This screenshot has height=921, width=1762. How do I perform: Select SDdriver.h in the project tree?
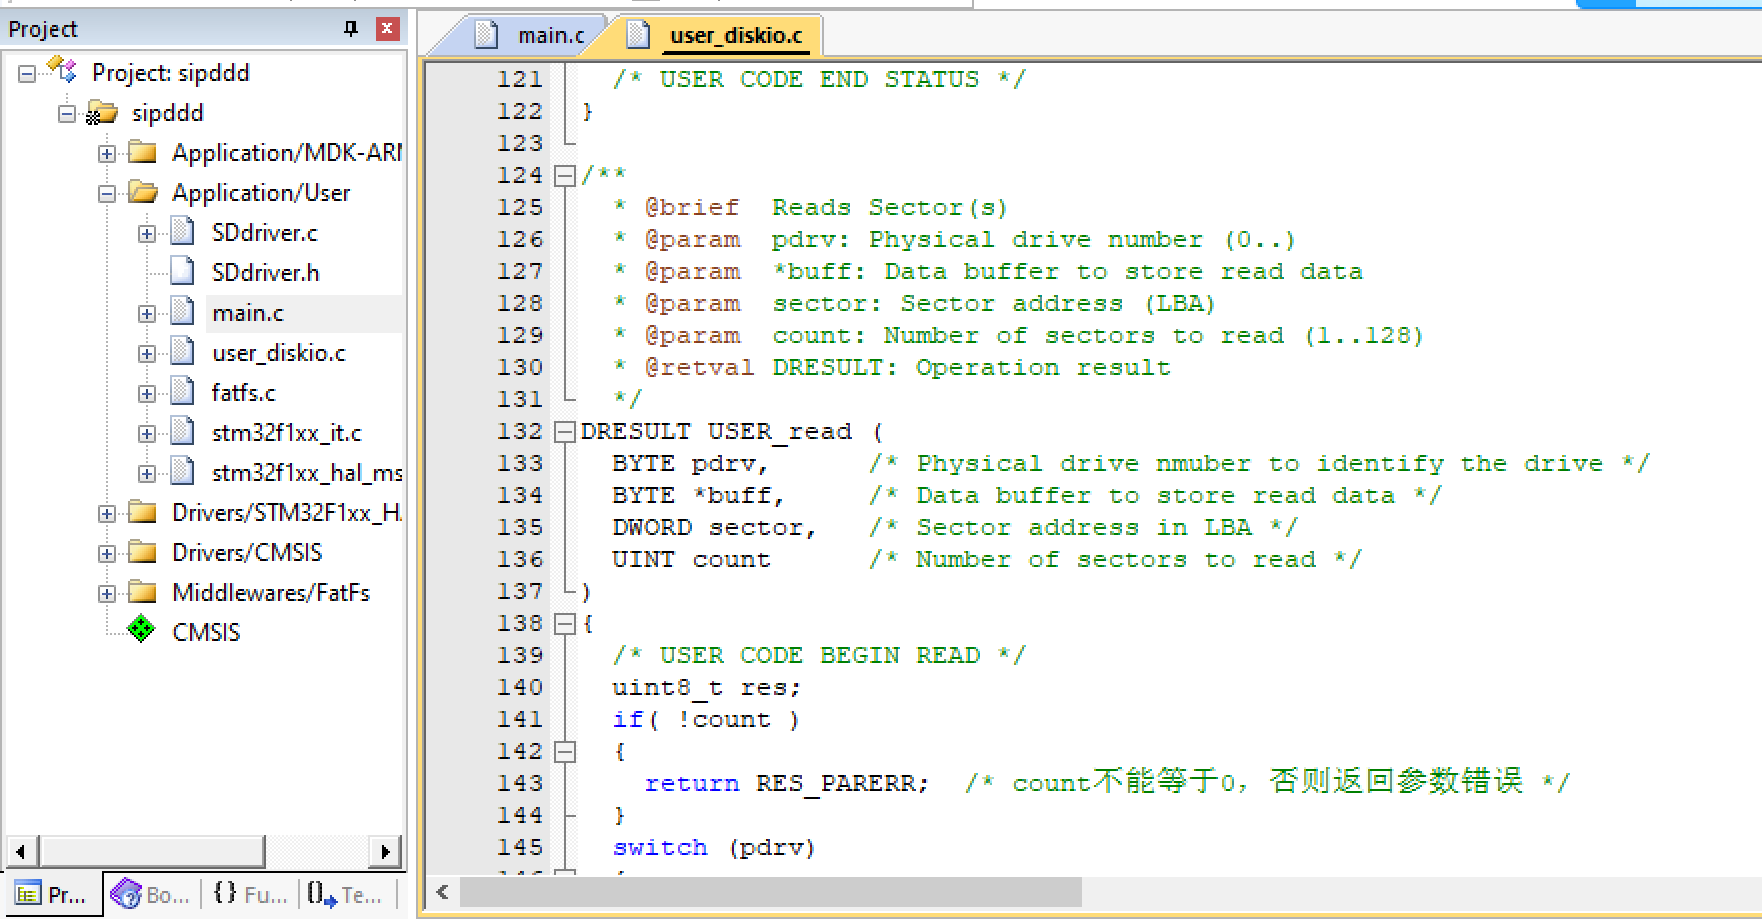(265, 273)
